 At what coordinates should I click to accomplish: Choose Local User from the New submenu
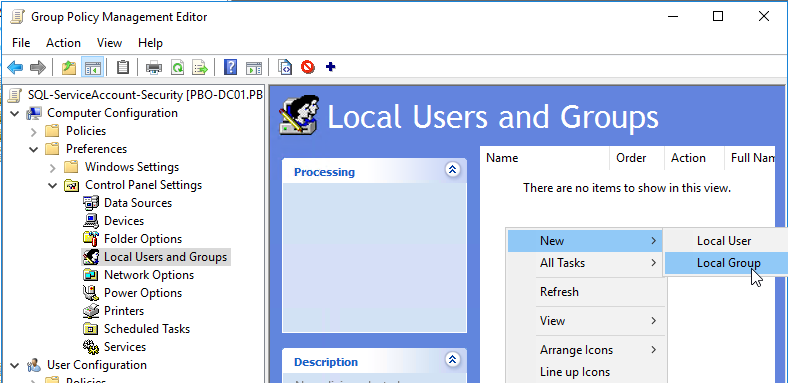pos(726,241)
